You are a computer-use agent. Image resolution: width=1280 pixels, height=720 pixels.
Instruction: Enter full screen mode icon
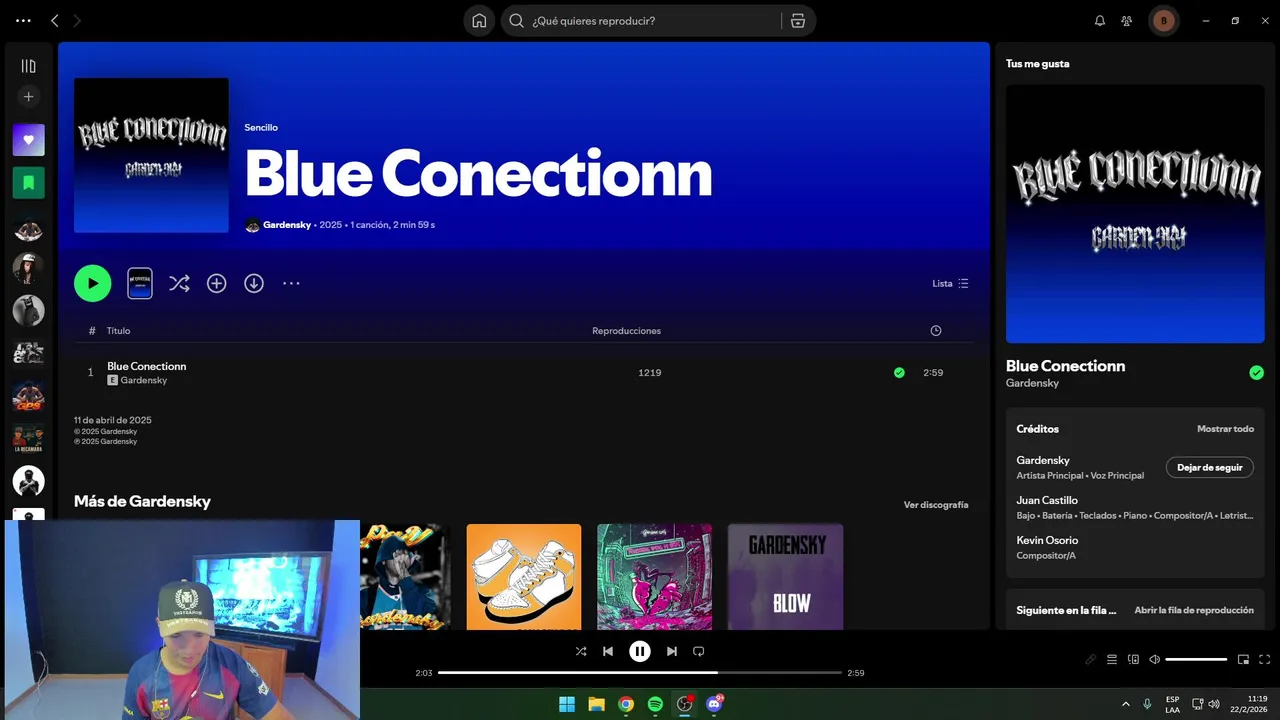pyautogui.click(x=1264, y=659)
